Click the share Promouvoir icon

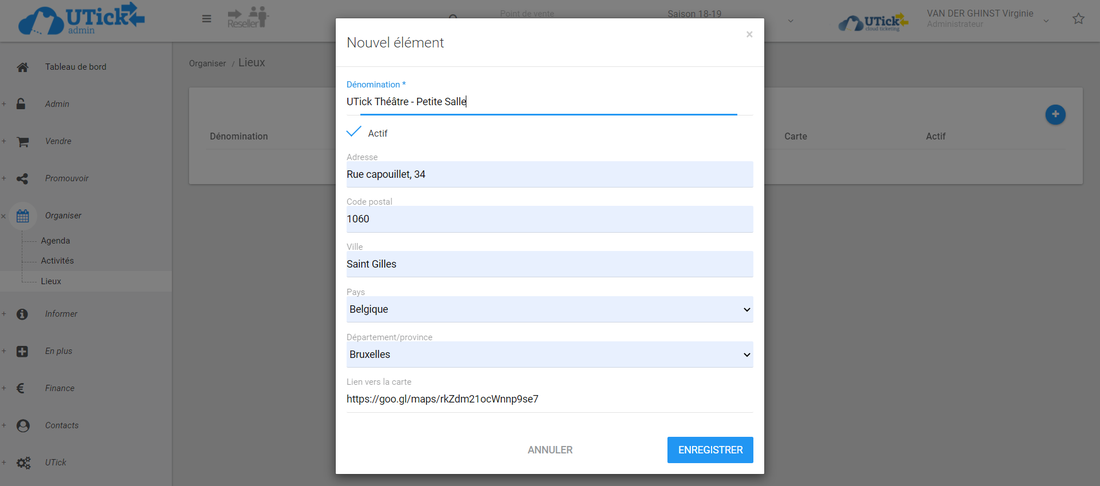[22, 178]
